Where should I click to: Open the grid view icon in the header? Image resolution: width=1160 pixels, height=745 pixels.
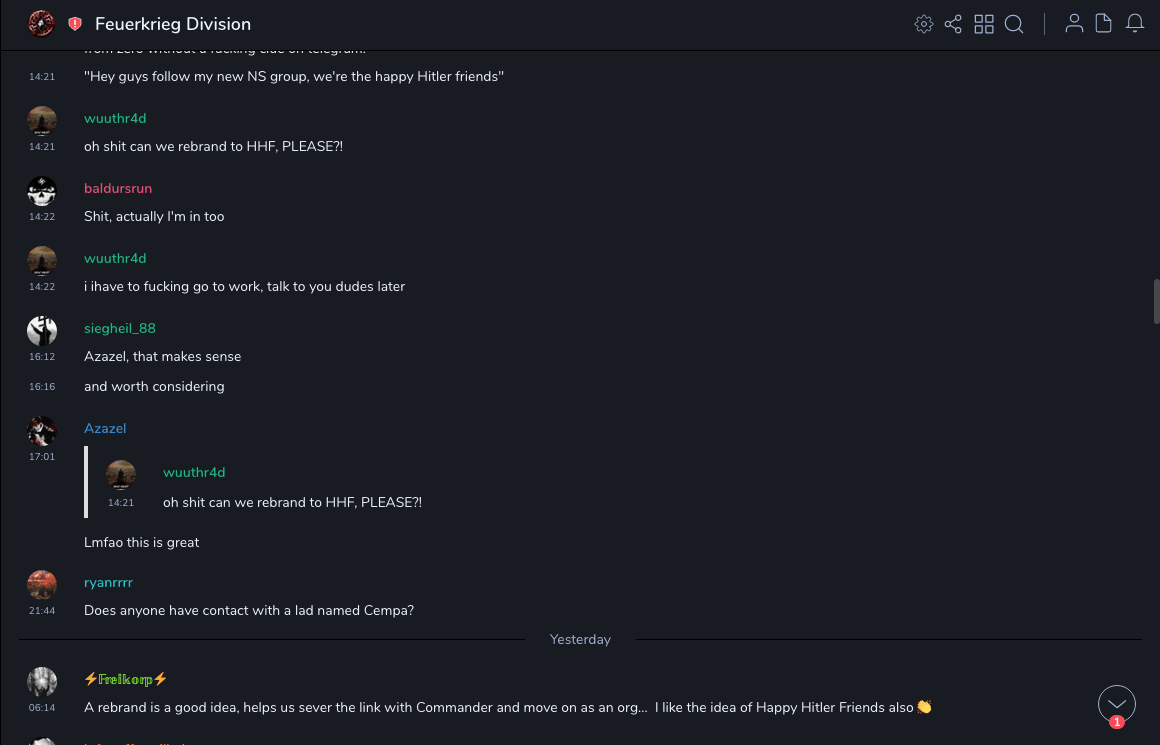click(984, 24)
